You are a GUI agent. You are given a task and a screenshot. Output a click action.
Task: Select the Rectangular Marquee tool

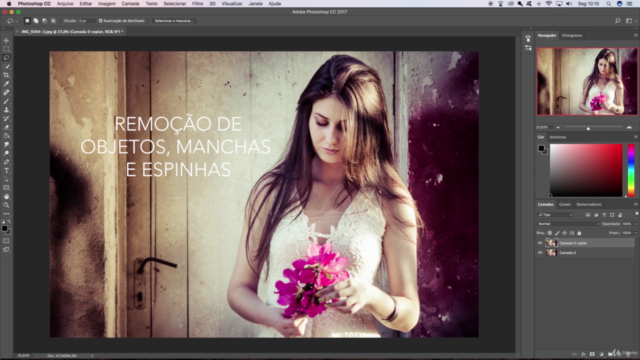click(6, 49)
